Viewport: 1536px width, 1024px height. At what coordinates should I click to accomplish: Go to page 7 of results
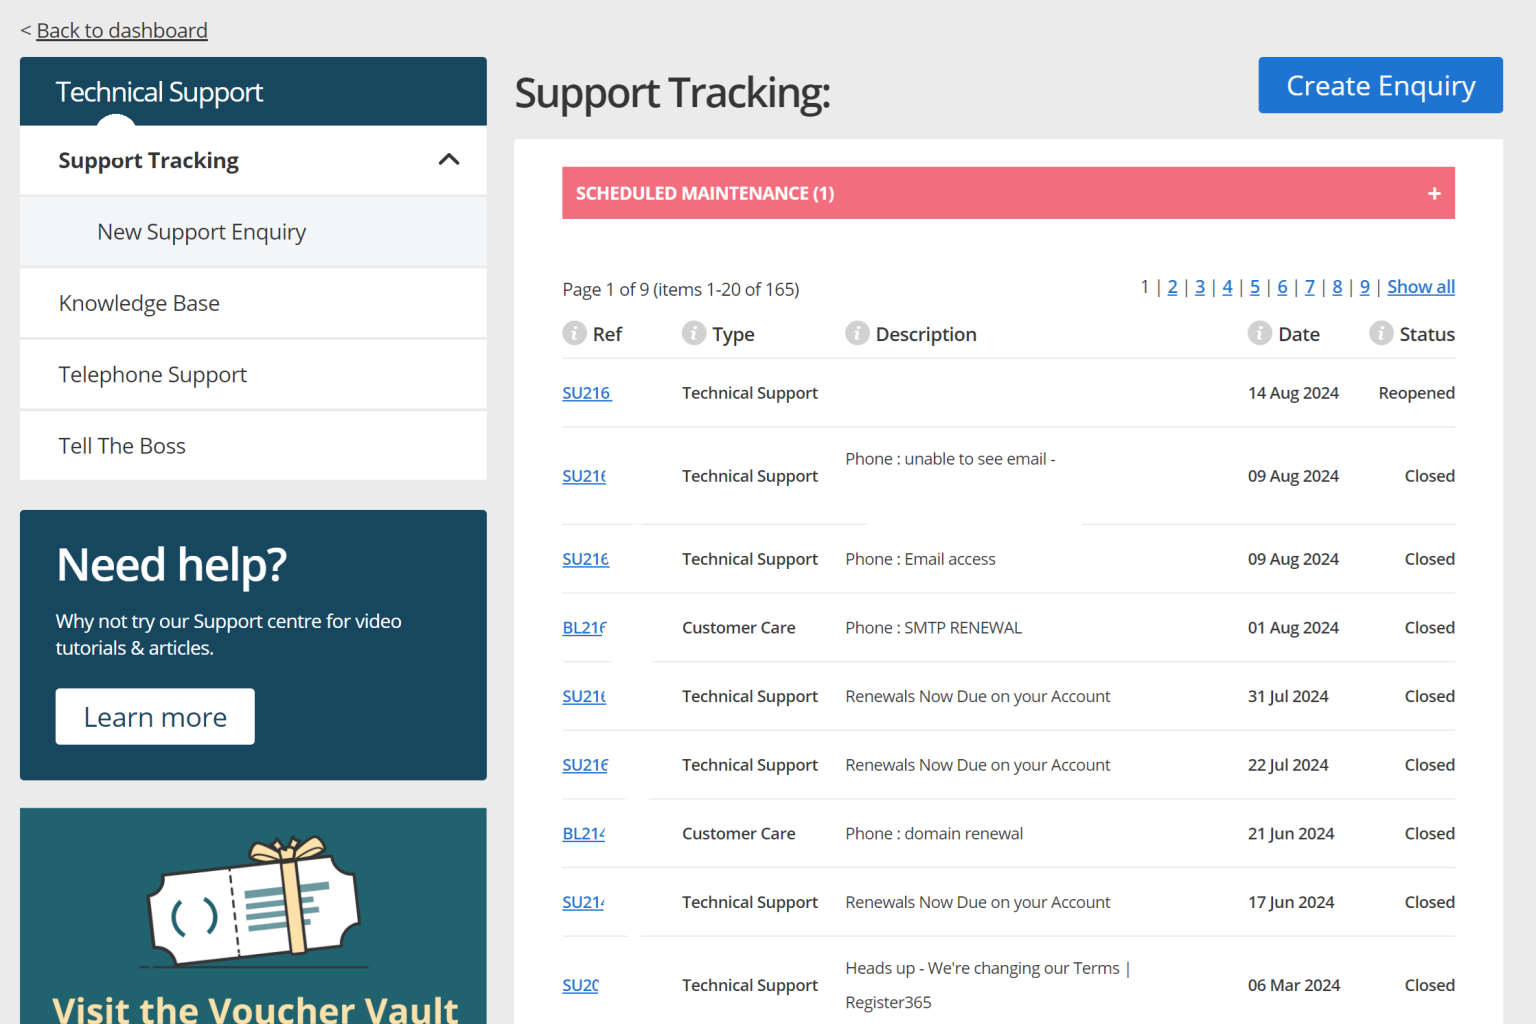(x=1310, y=287)
